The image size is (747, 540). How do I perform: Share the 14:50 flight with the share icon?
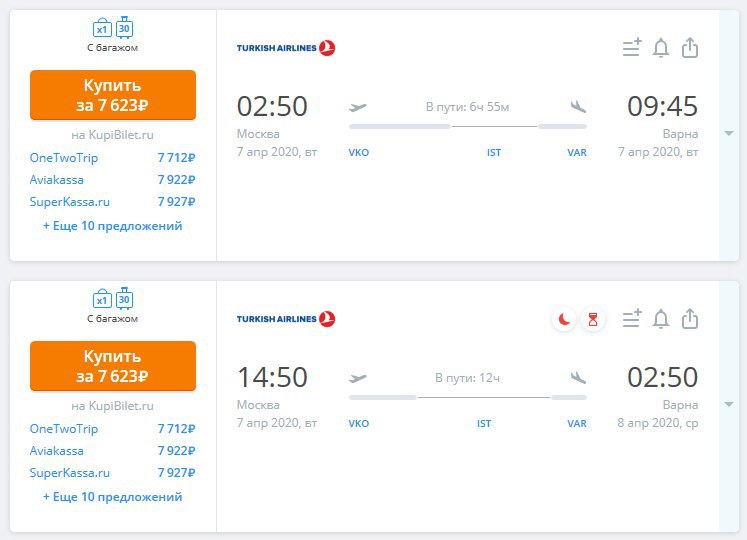point(689,319)
